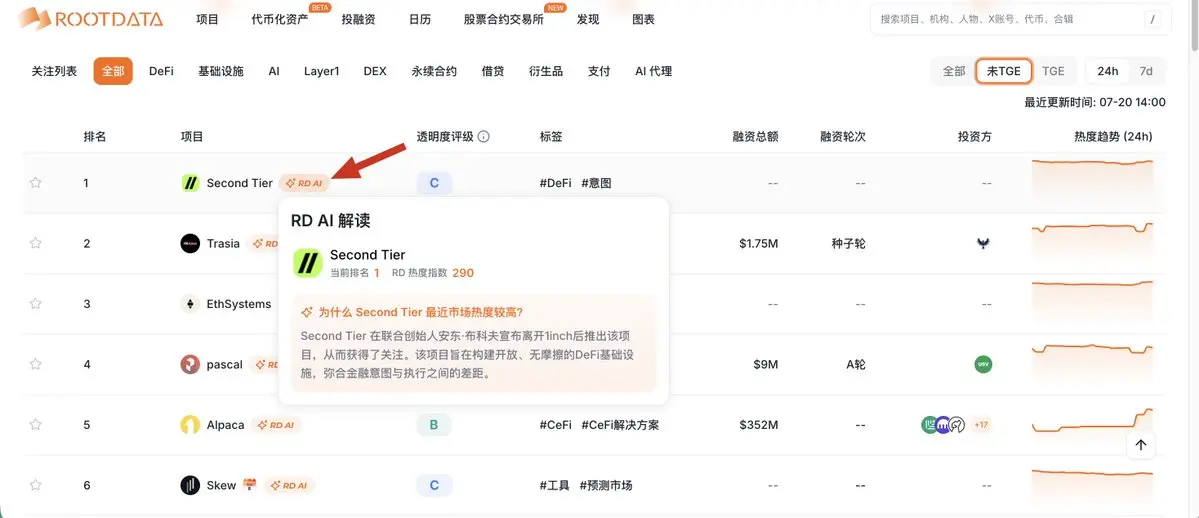1199x518 pixels.
Task: Select the 关注列表 category tab
Action: tap(54, 71)
